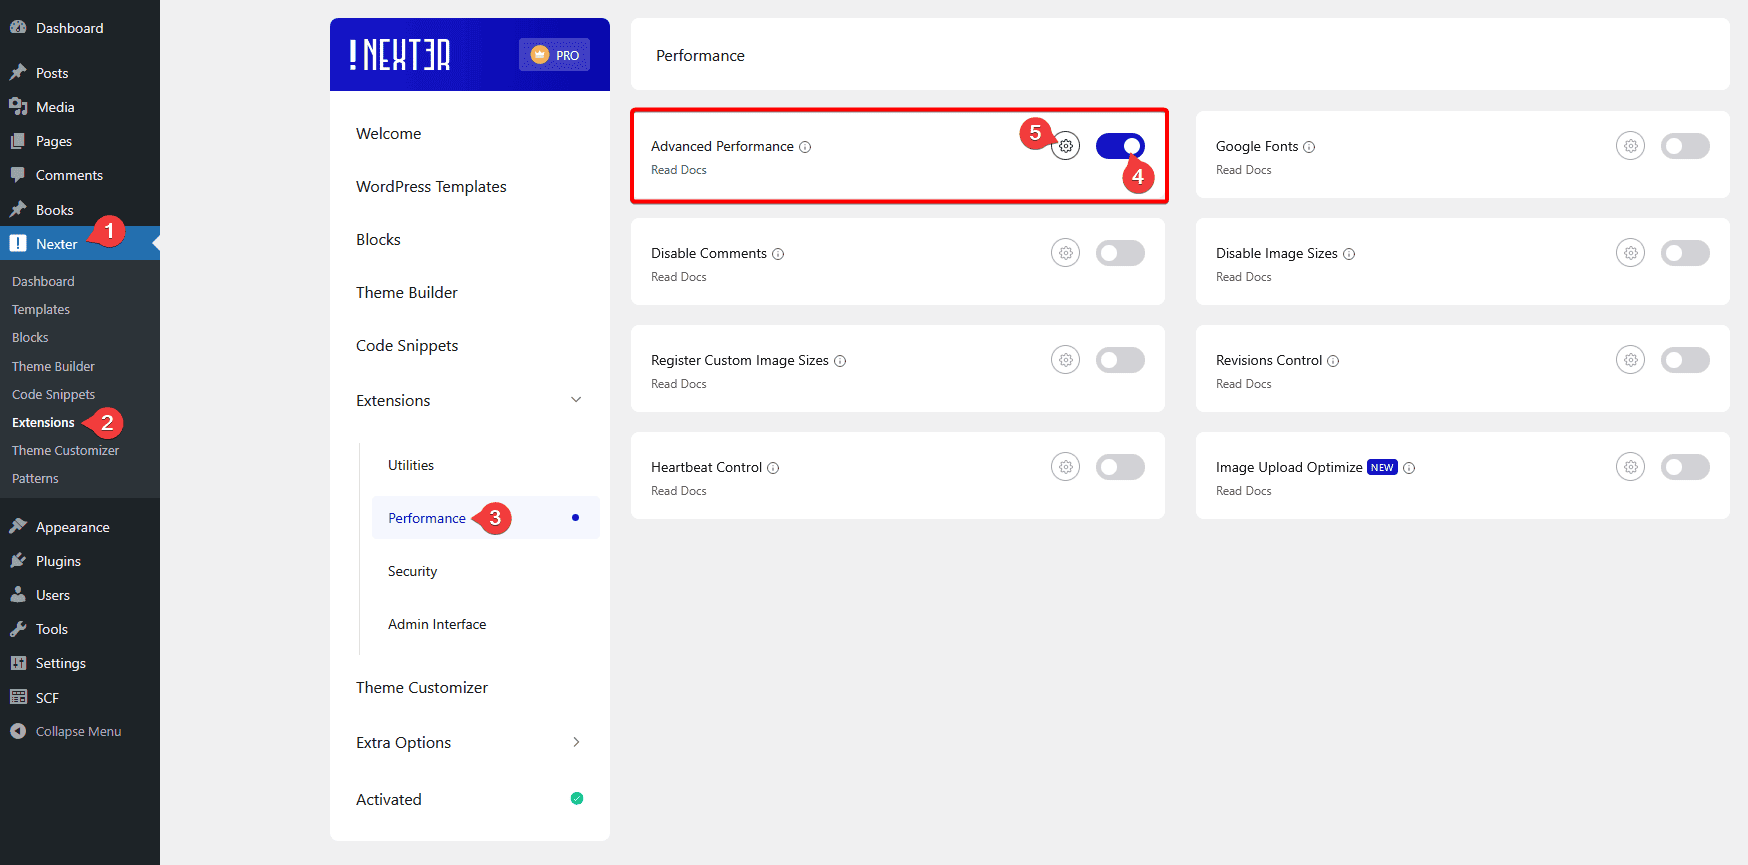The width and height of the screenshot is (1748, 865).
Task: Click info icon beside Disable Comments
Action: point(778,254)
